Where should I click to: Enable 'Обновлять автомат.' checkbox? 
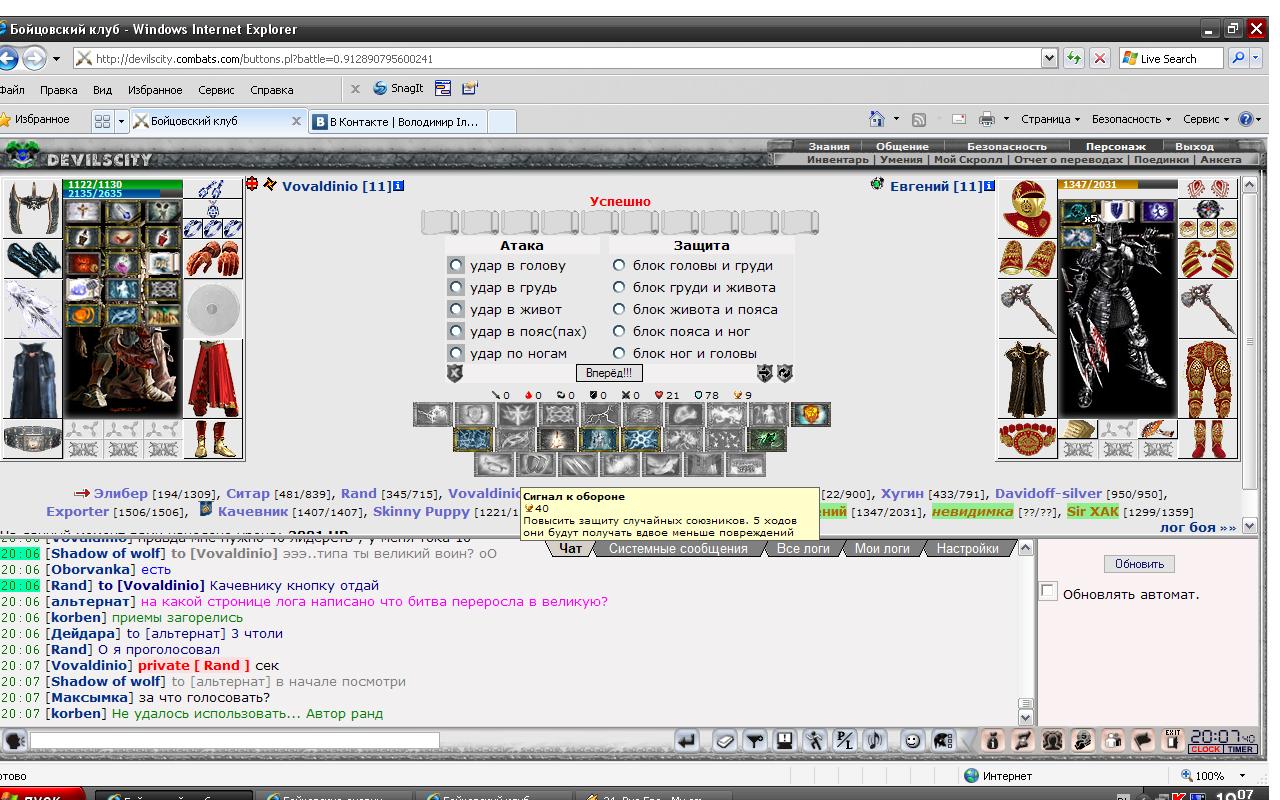[x=1048, y=592]
